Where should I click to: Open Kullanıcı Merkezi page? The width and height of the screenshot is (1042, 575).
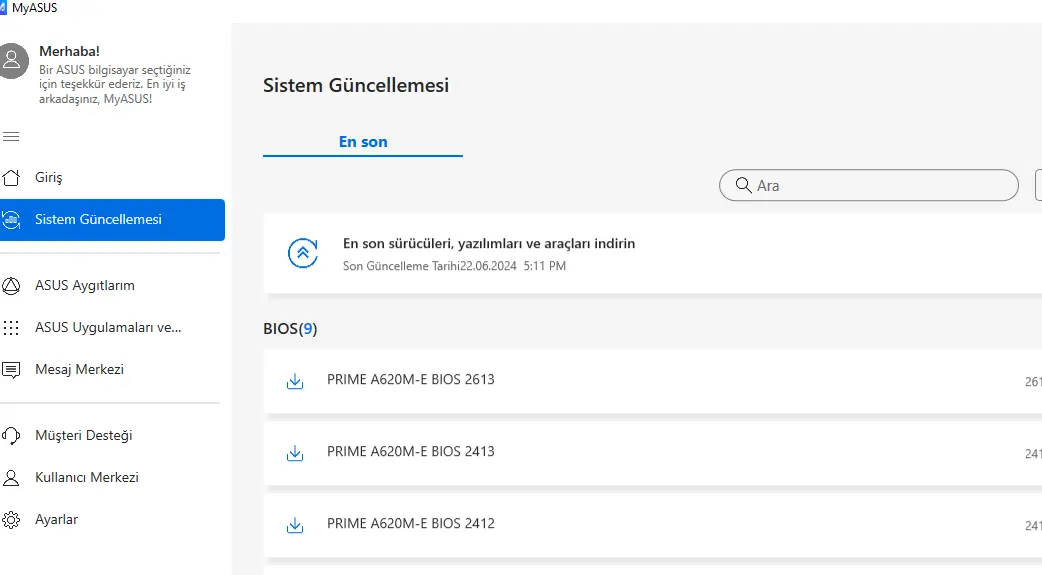[112, 477]
